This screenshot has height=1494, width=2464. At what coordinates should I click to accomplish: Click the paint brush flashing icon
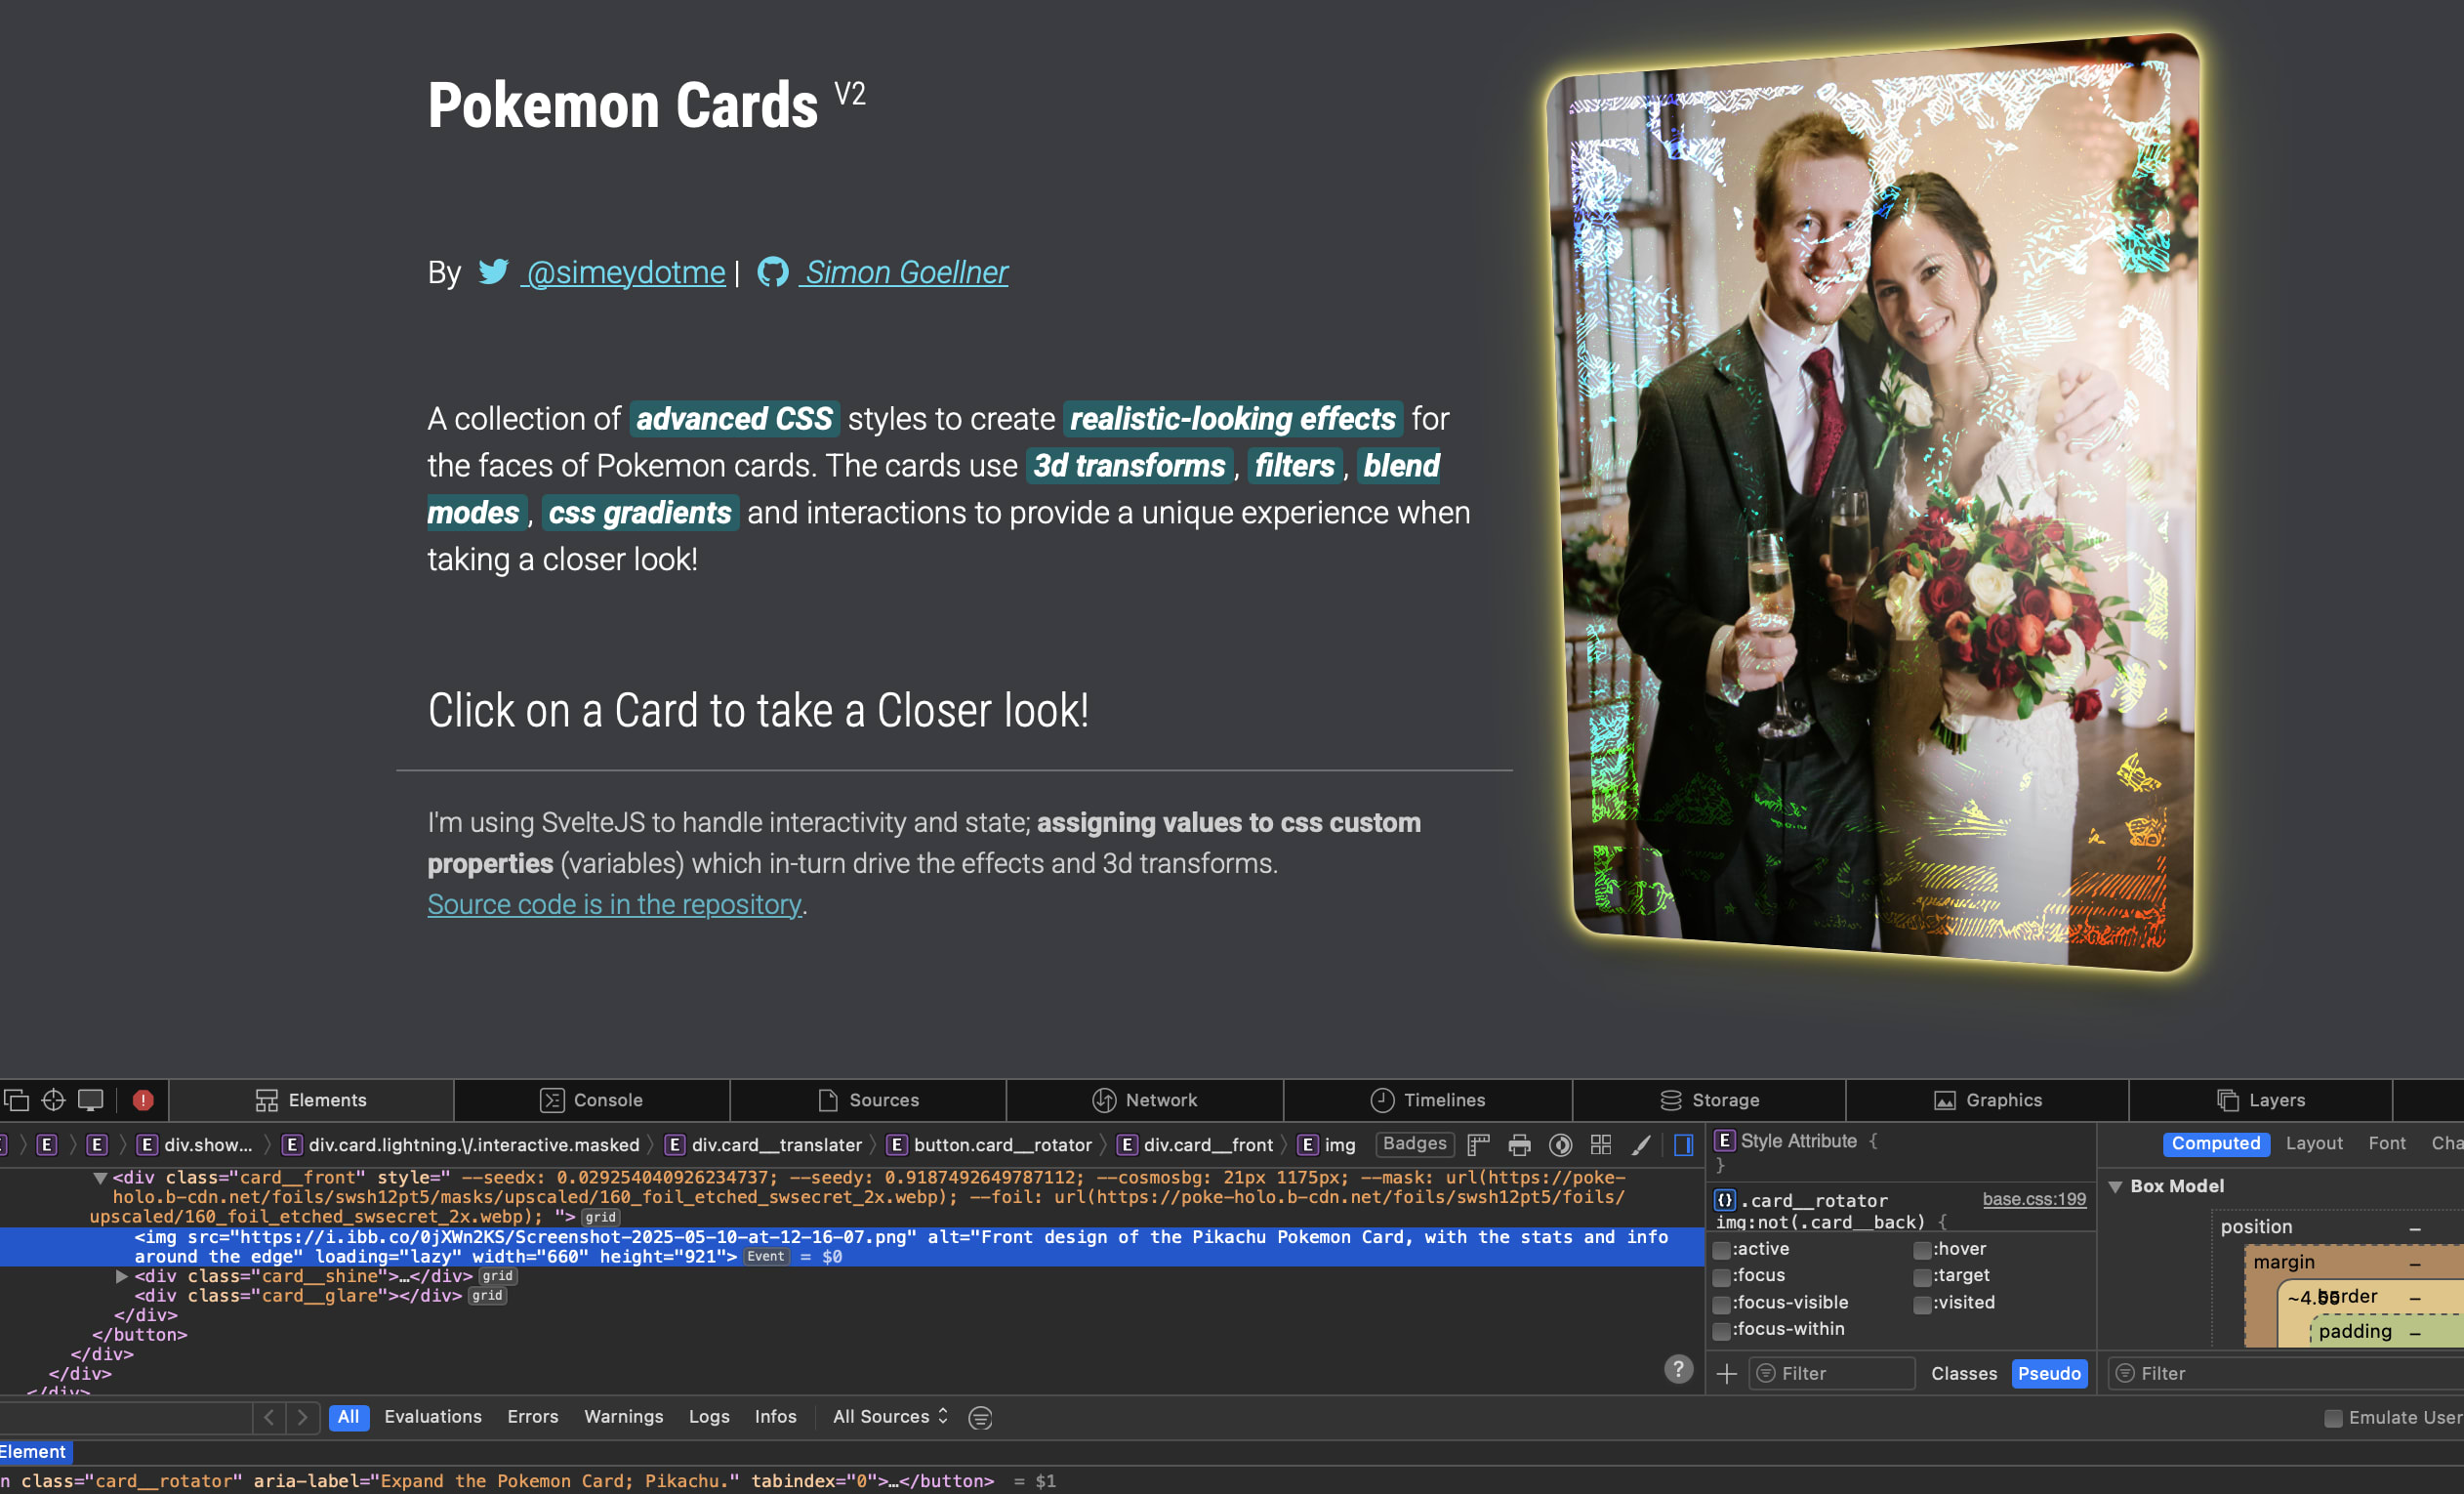click(x=1641, y=1145)
